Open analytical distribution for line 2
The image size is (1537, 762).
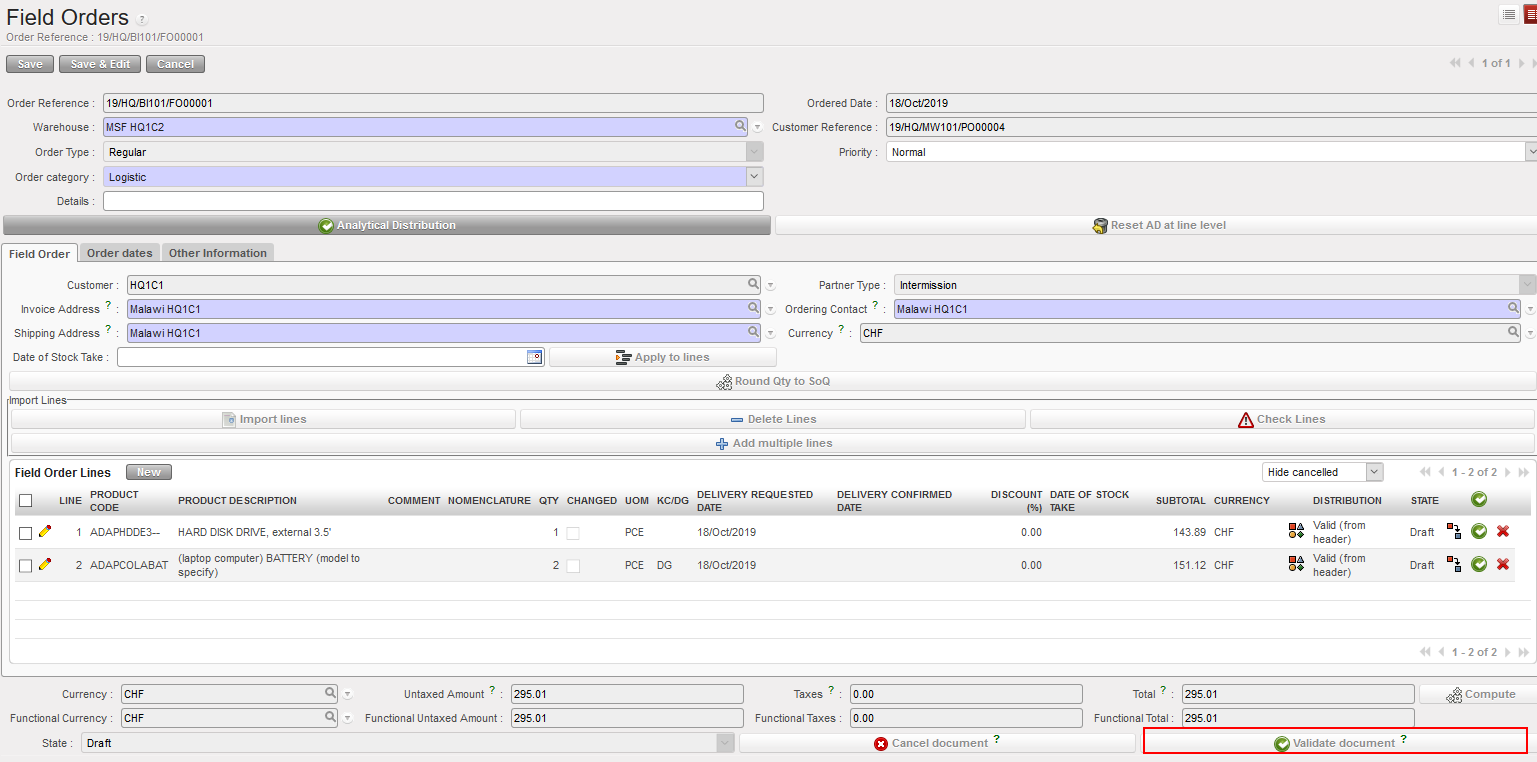click(1296, 565)
